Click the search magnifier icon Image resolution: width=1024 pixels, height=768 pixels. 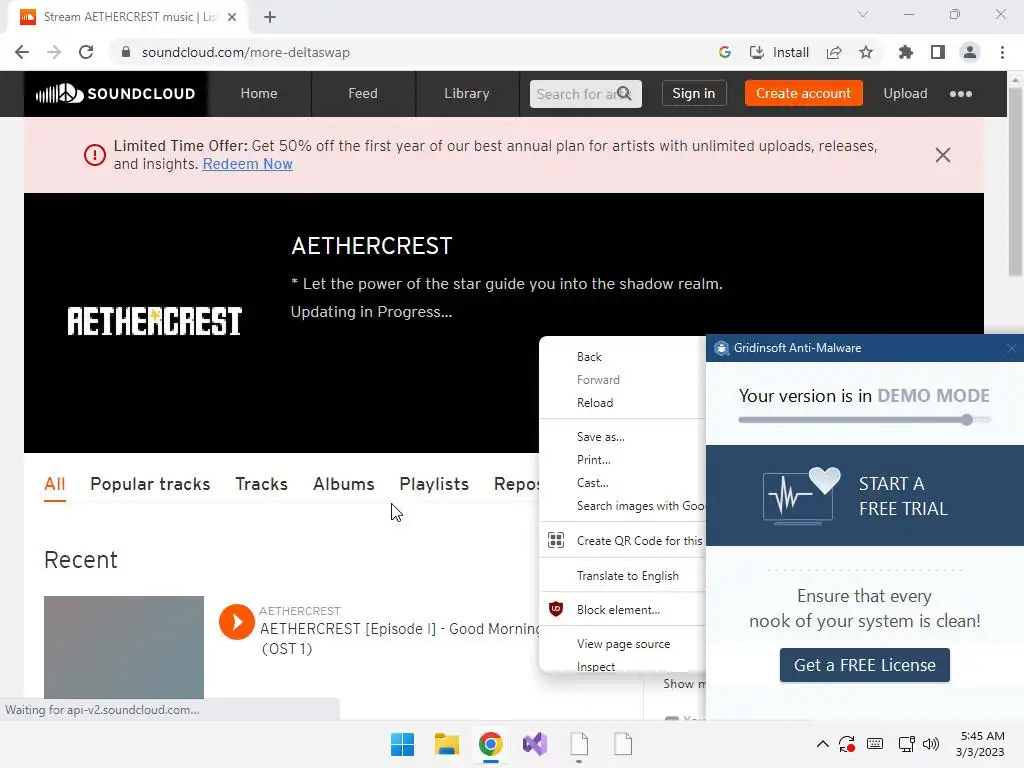(x=624, y=93)
